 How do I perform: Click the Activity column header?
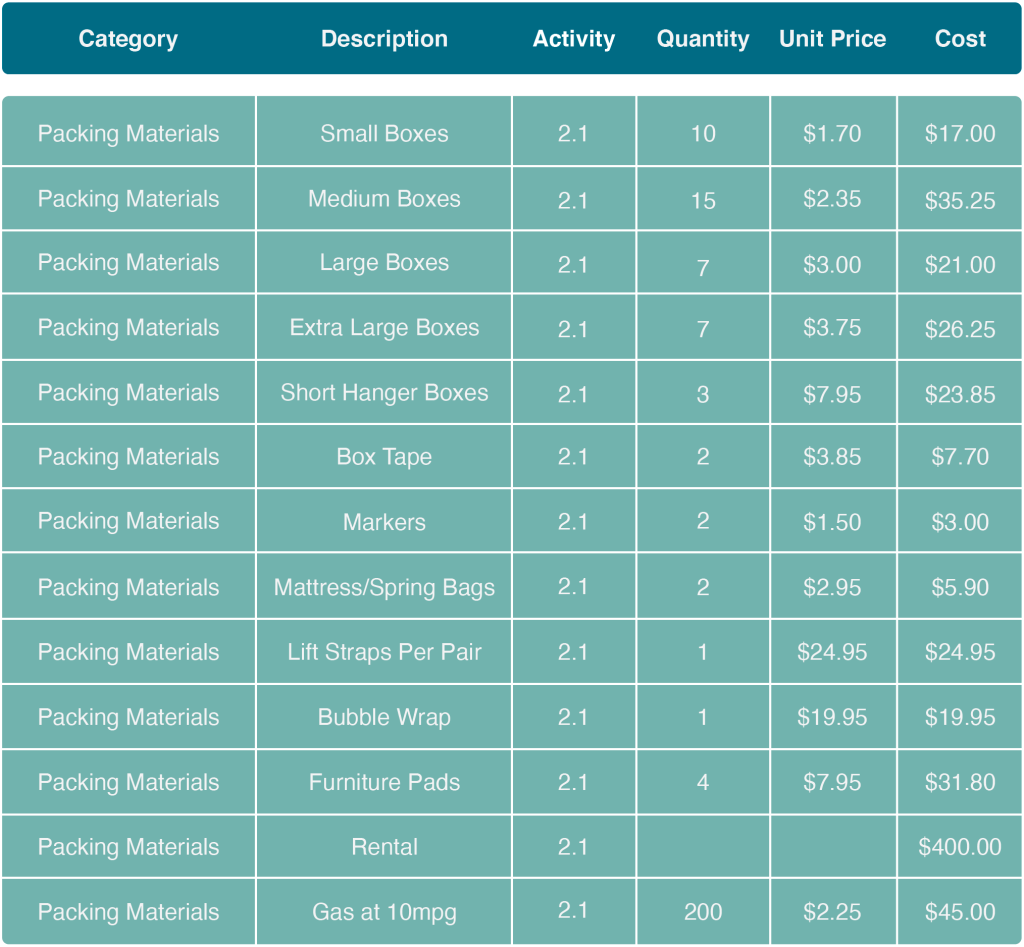click(574, 39)
